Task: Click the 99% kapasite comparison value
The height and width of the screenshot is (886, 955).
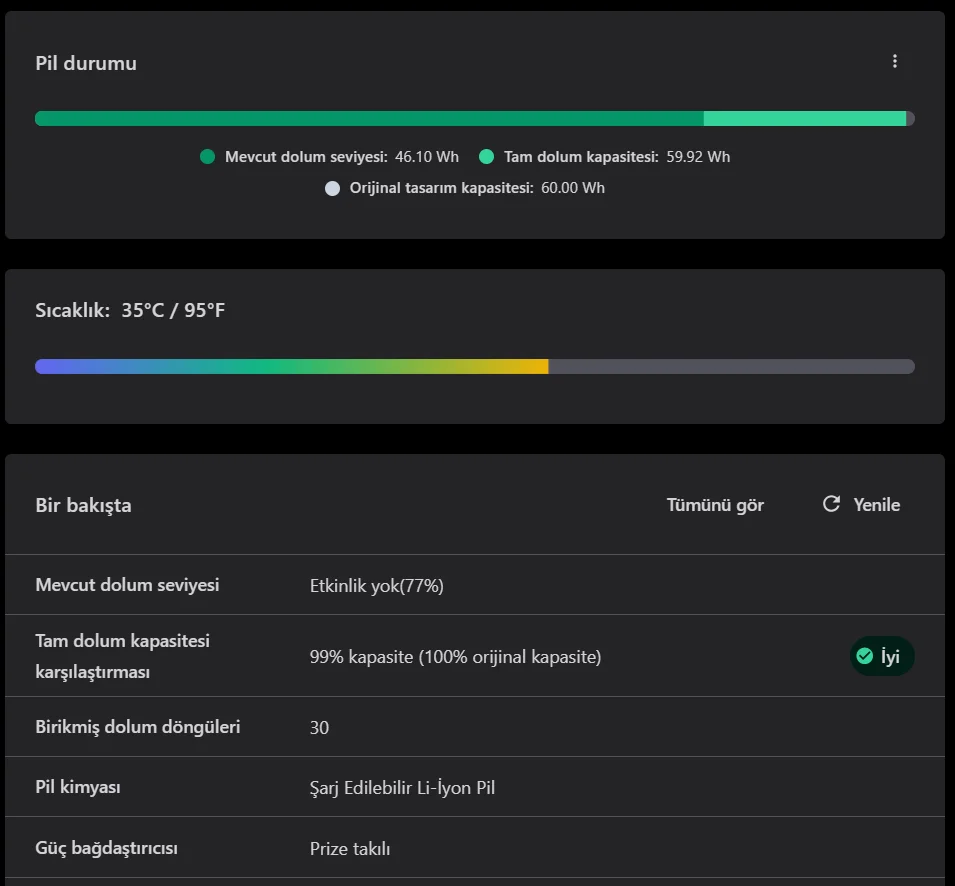Action: point(455,657)
